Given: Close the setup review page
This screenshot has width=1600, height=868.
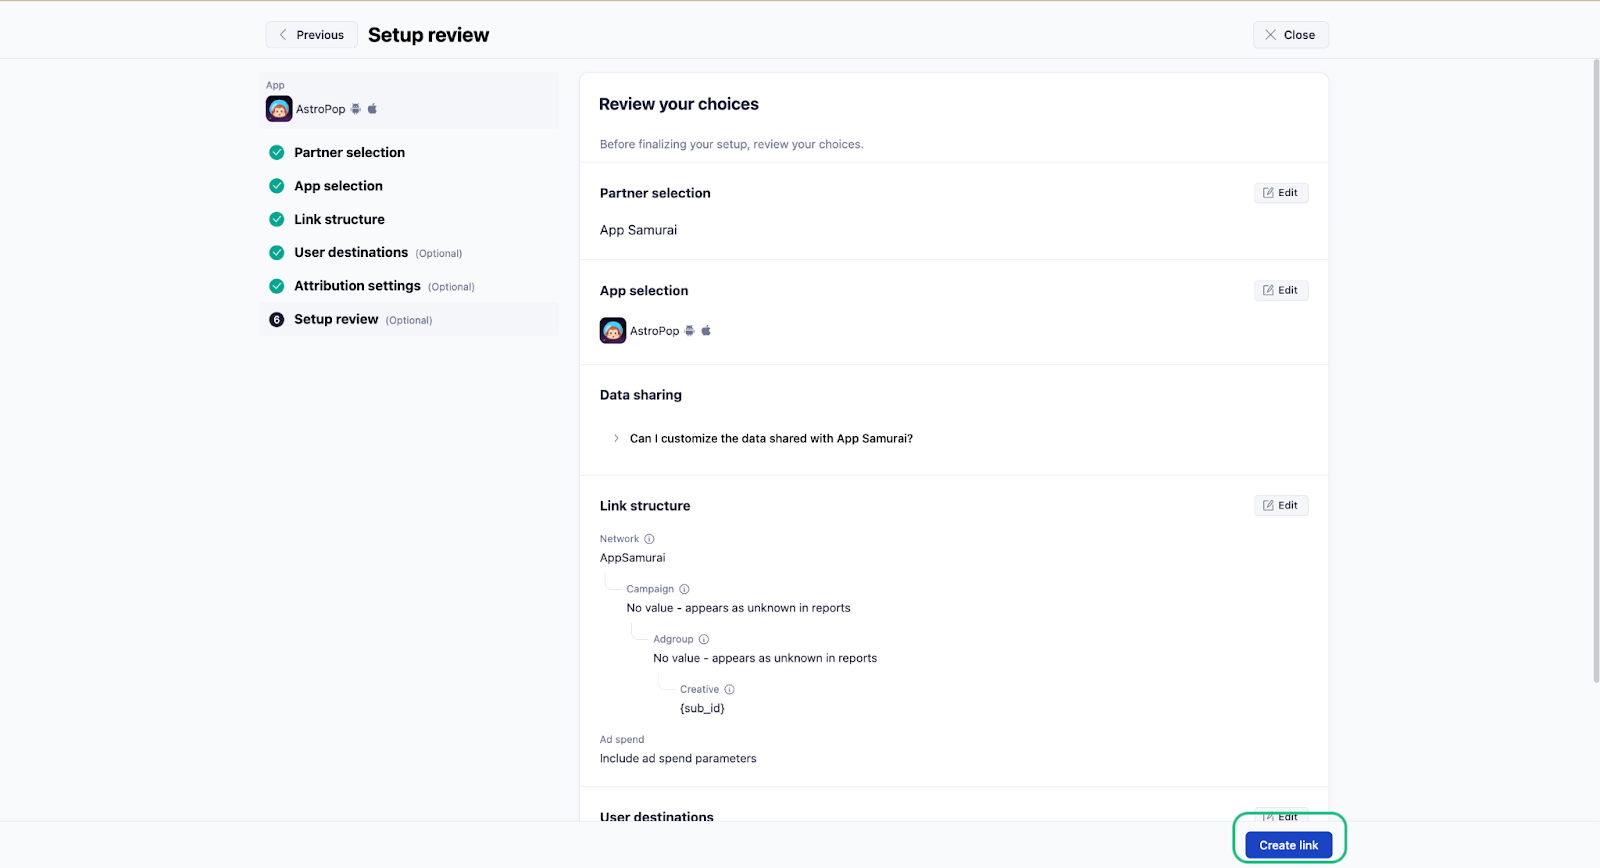Looking at the screenshot, I should coord(1290,35).
